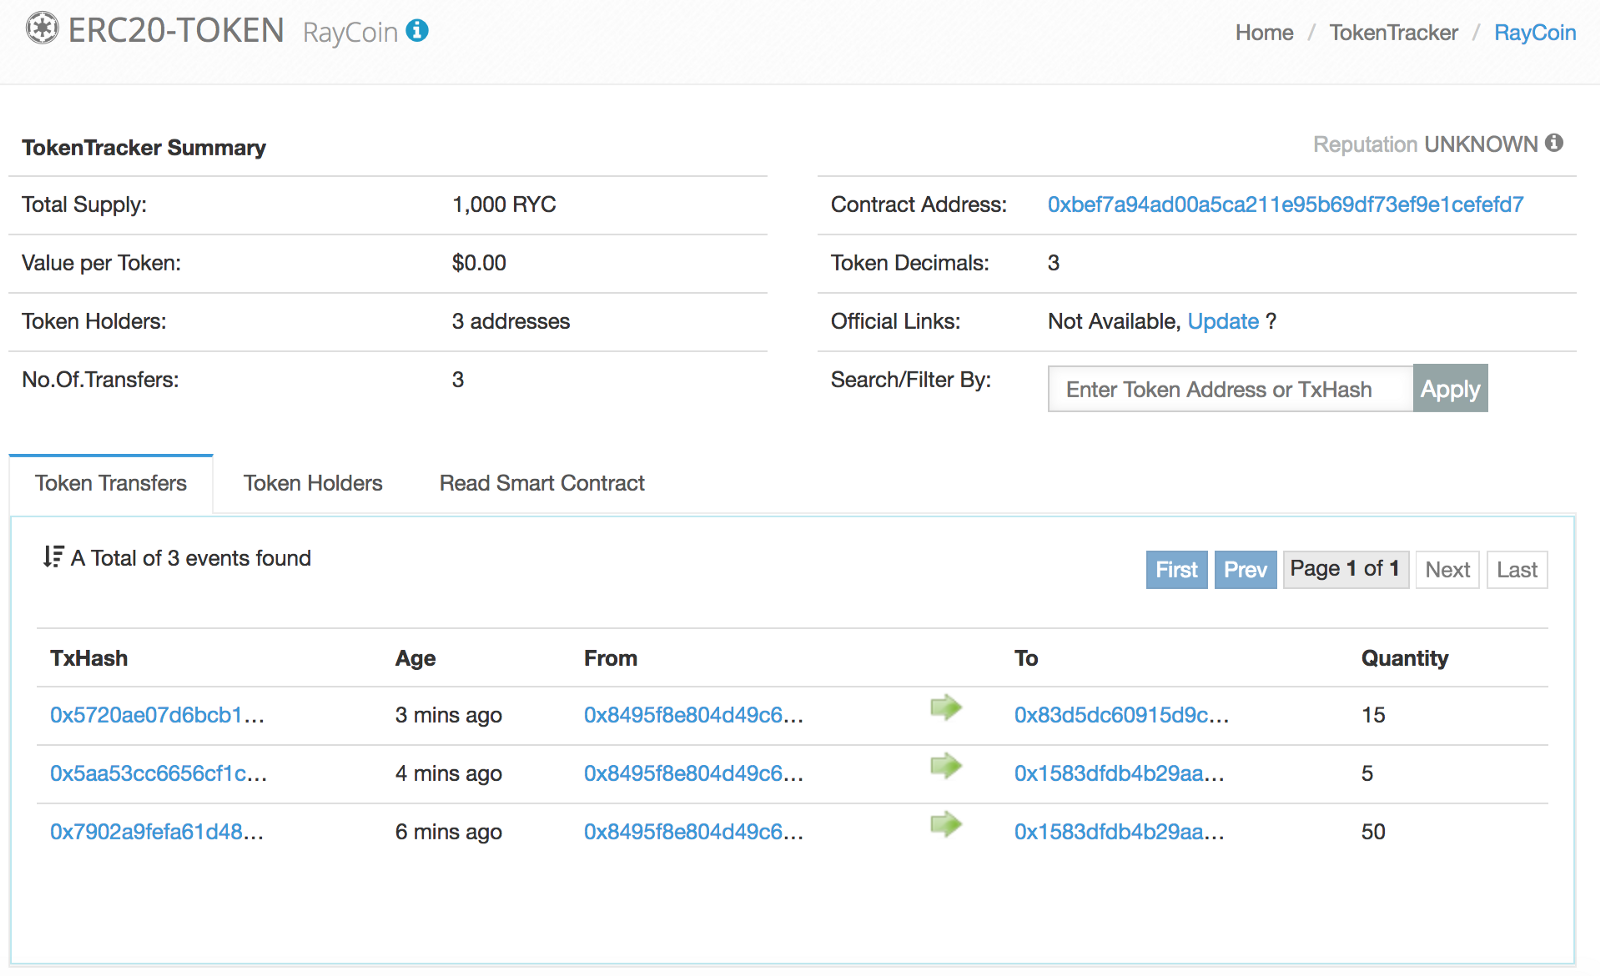Click the Ethereum token logo icon
1600x976 pixels.
pos(42,29)
